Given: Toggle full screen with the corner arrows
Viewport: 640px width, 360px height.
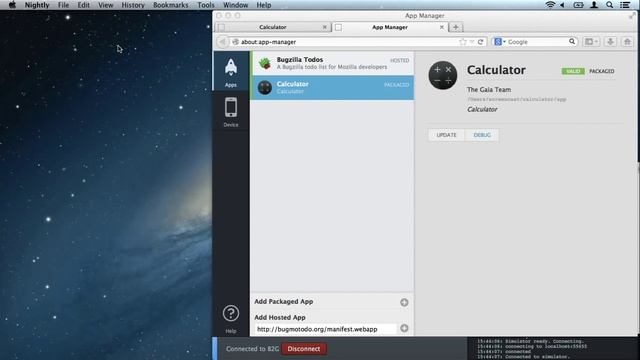Looking at the screenshot, I should (632, 16).
